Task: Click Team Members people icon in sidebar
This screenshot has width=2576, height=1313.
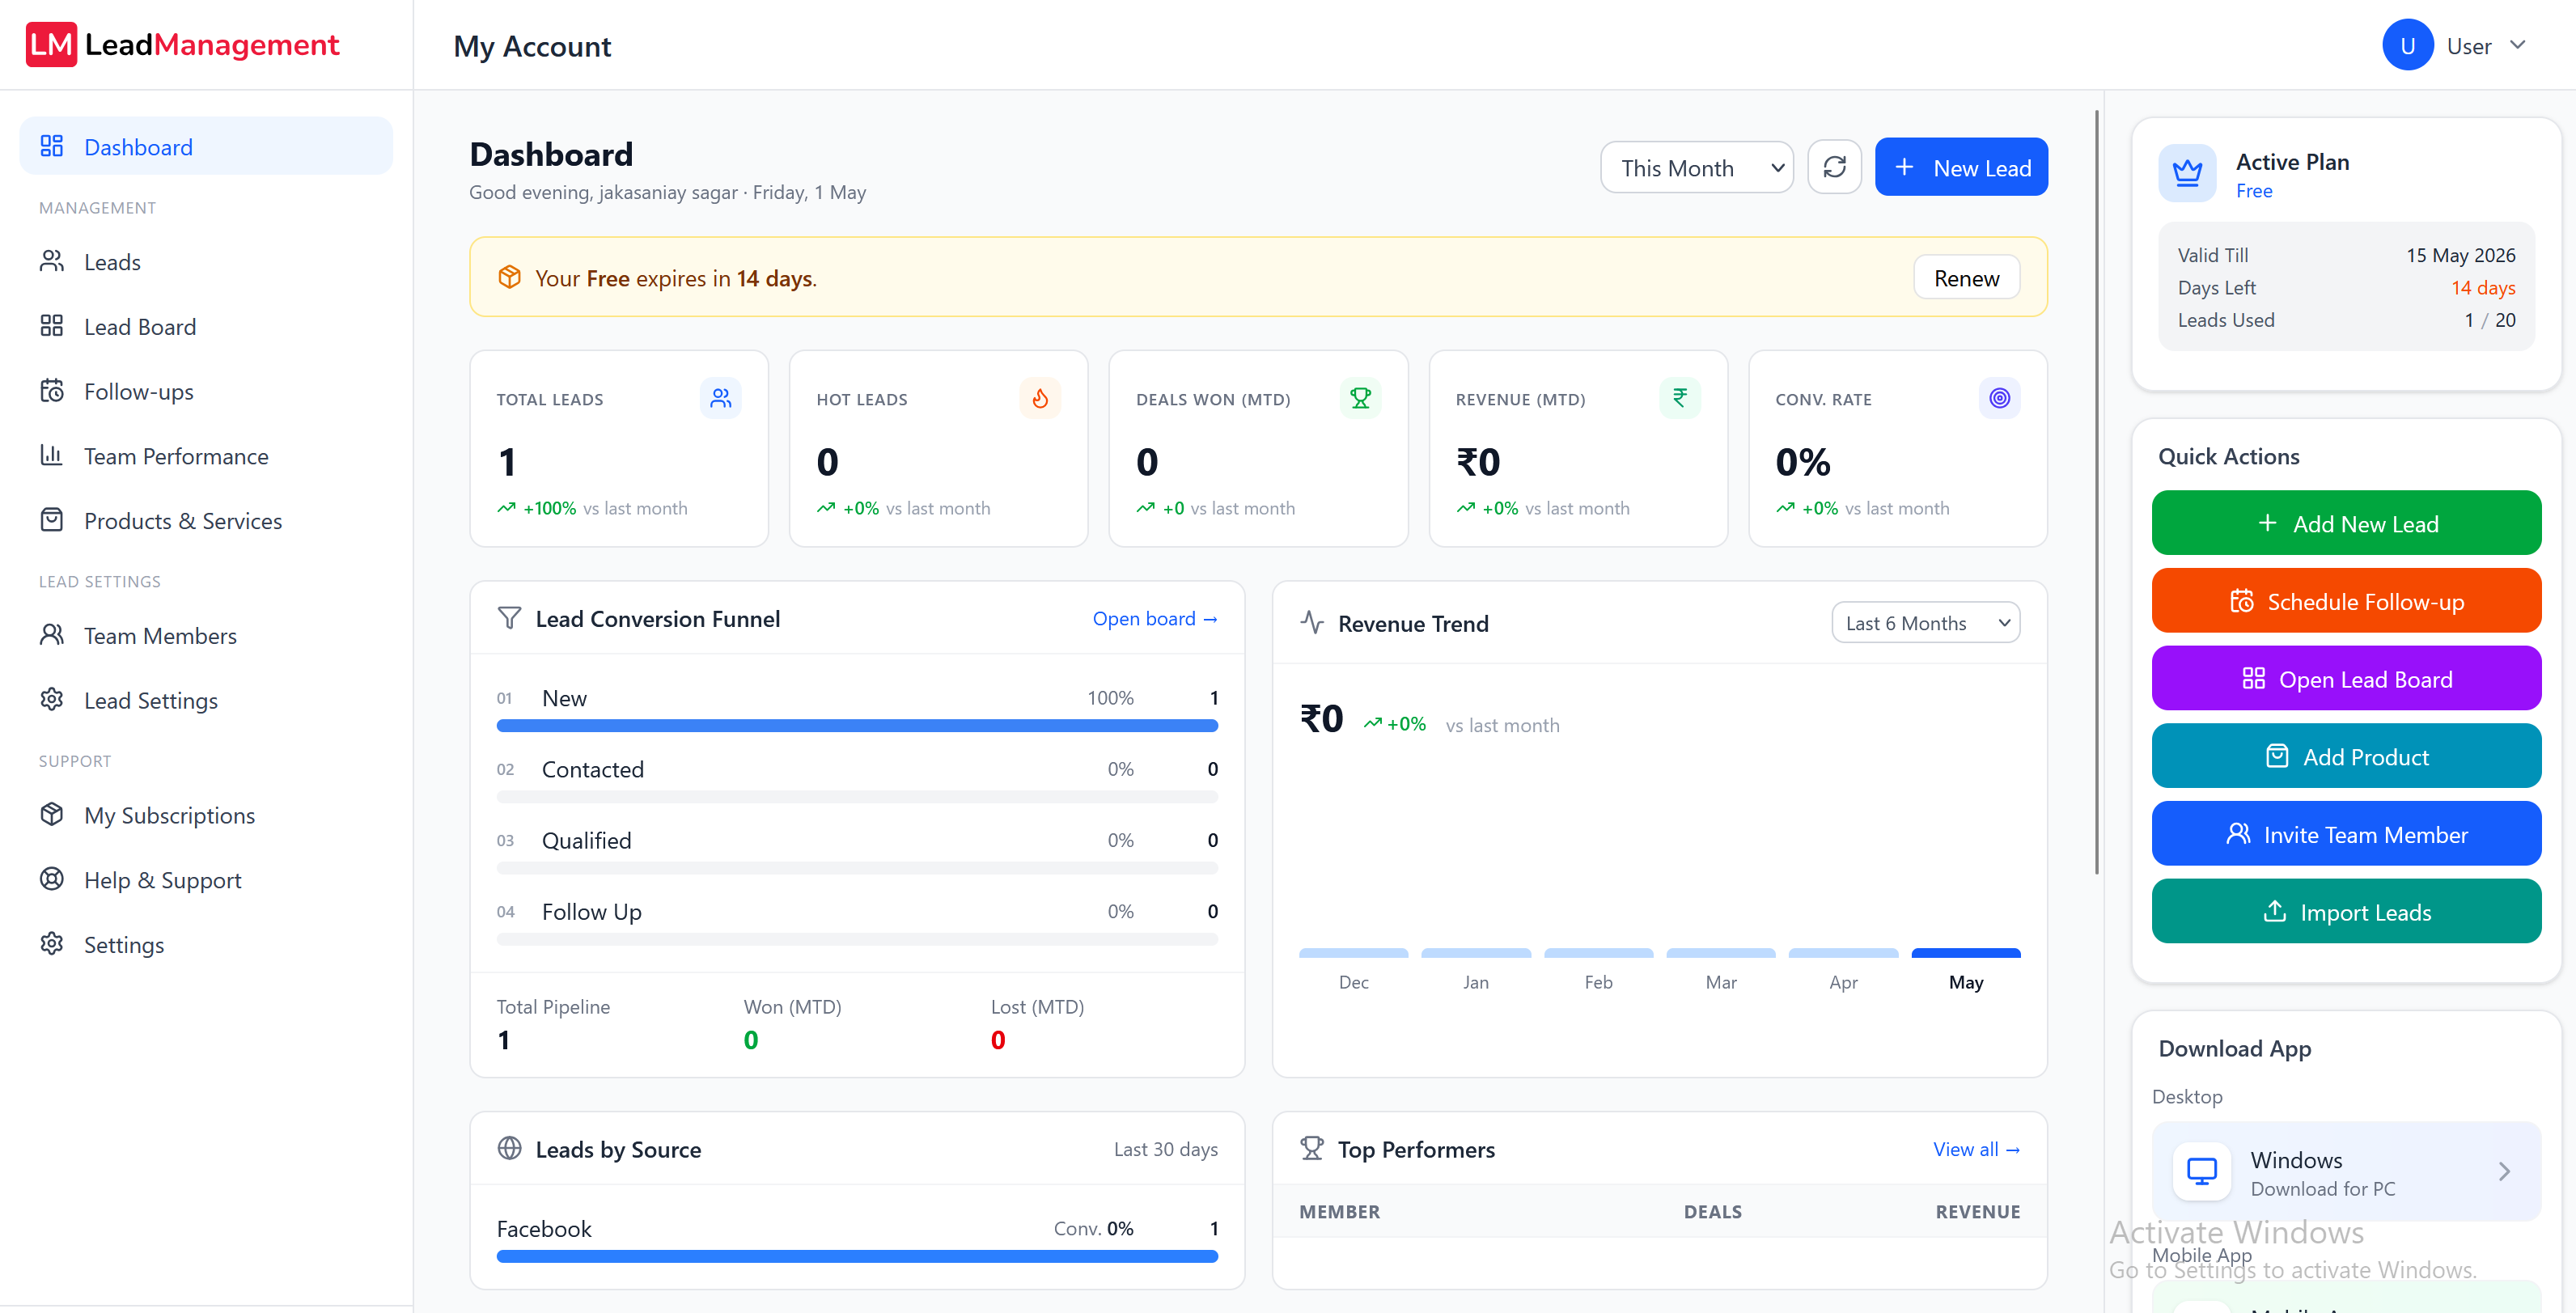Action: [52, 635]
